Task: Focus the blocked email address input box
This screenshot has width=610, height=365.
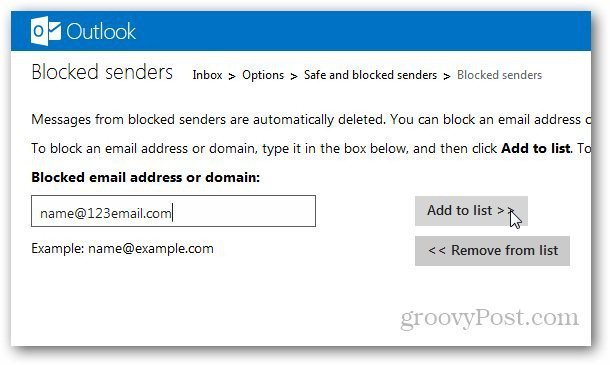Action: click(x=173, y=211)
